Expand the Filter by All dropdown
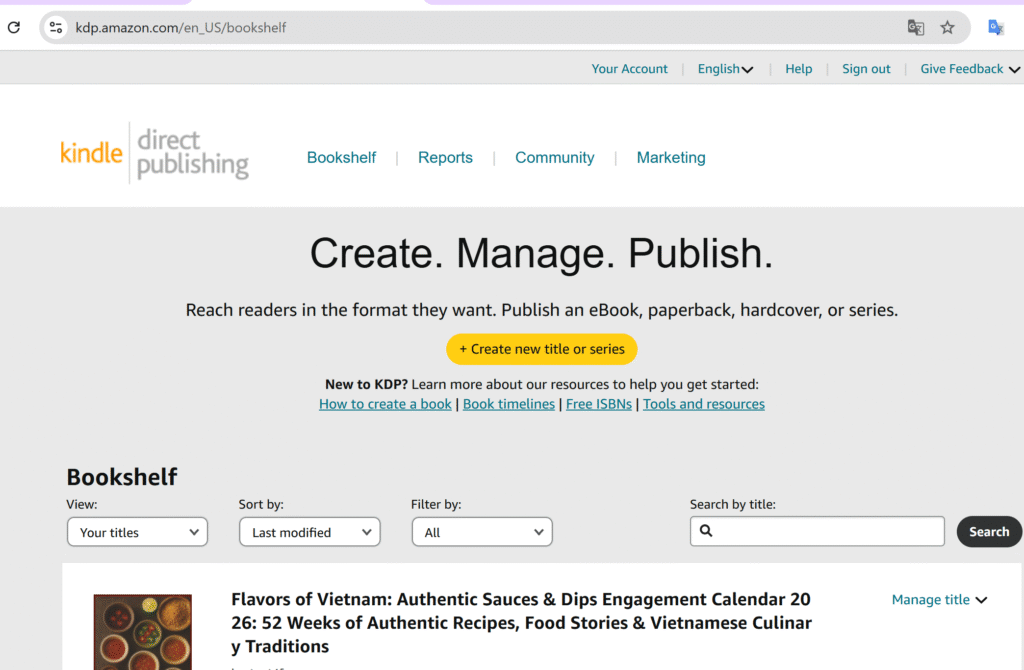 482,532
